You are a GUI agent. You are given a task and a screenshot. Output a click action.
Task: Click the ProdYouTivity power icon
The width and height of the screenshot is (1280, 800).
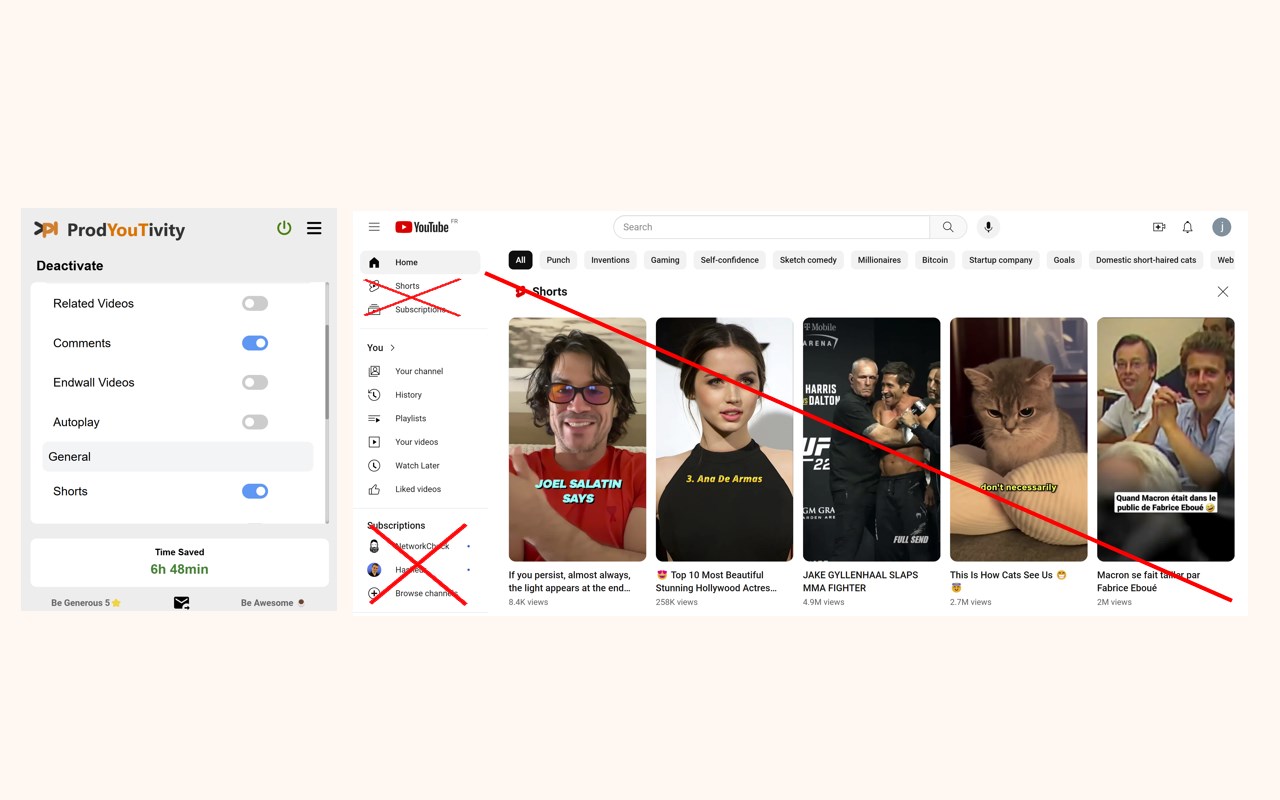[x=284, y=228]
